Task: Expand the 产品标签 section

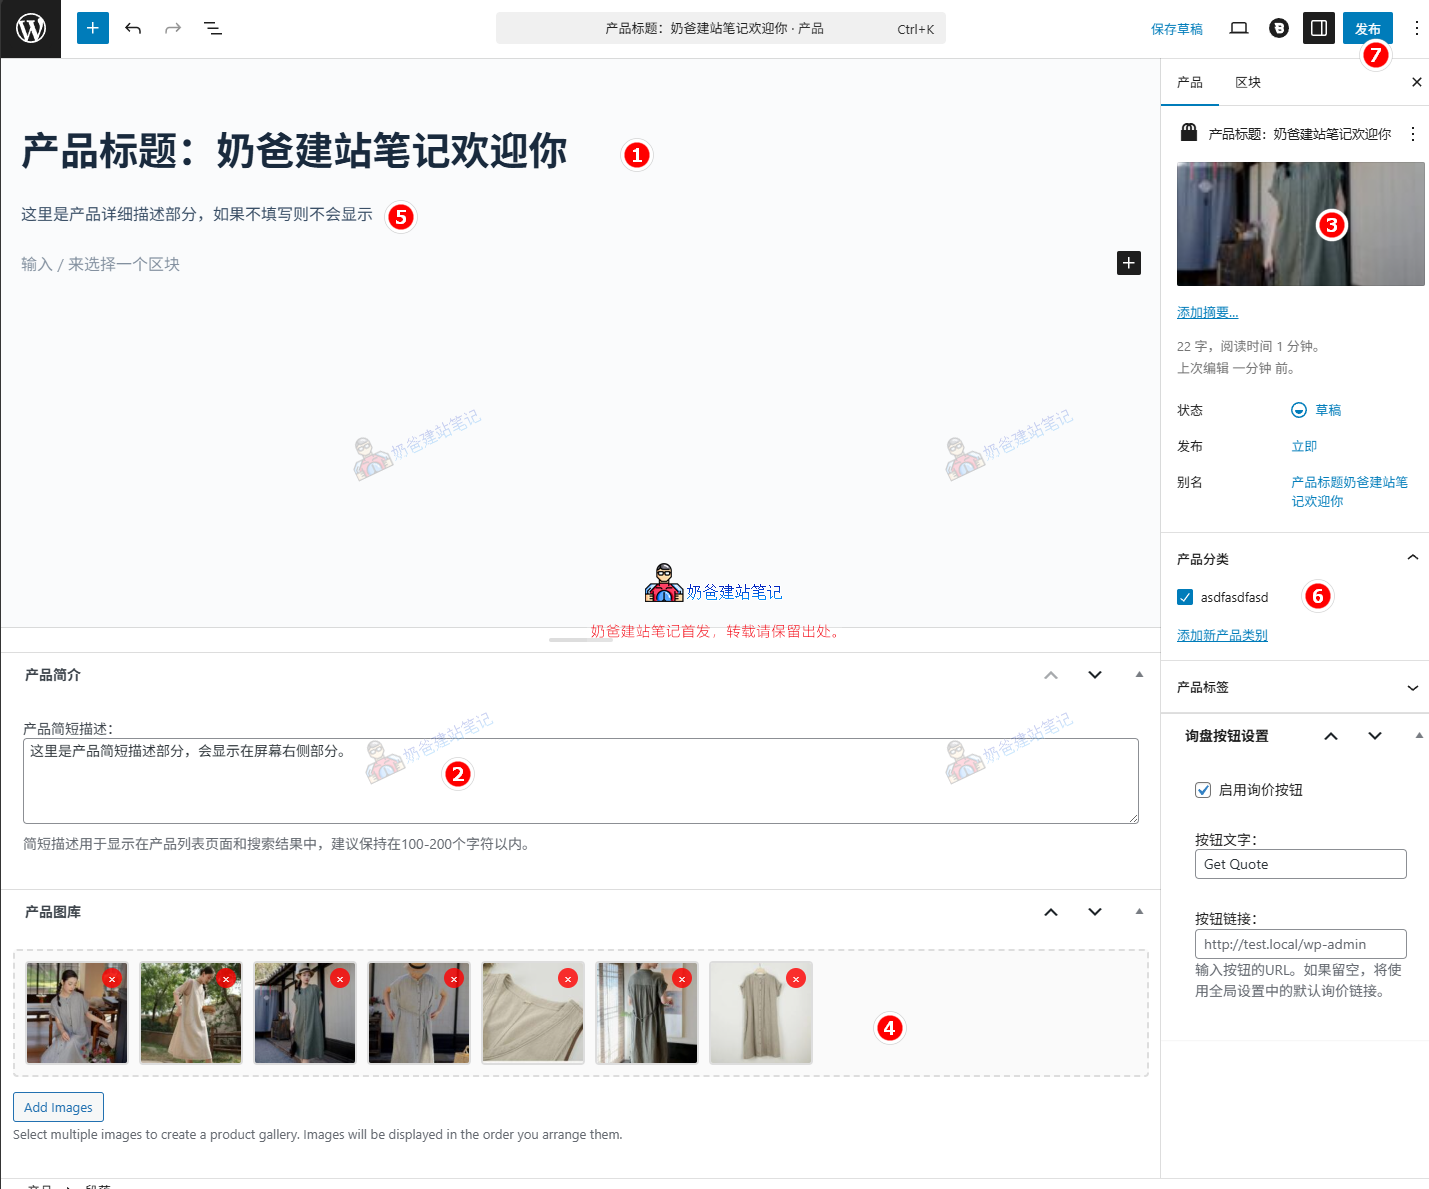Action: (1412, 688)
